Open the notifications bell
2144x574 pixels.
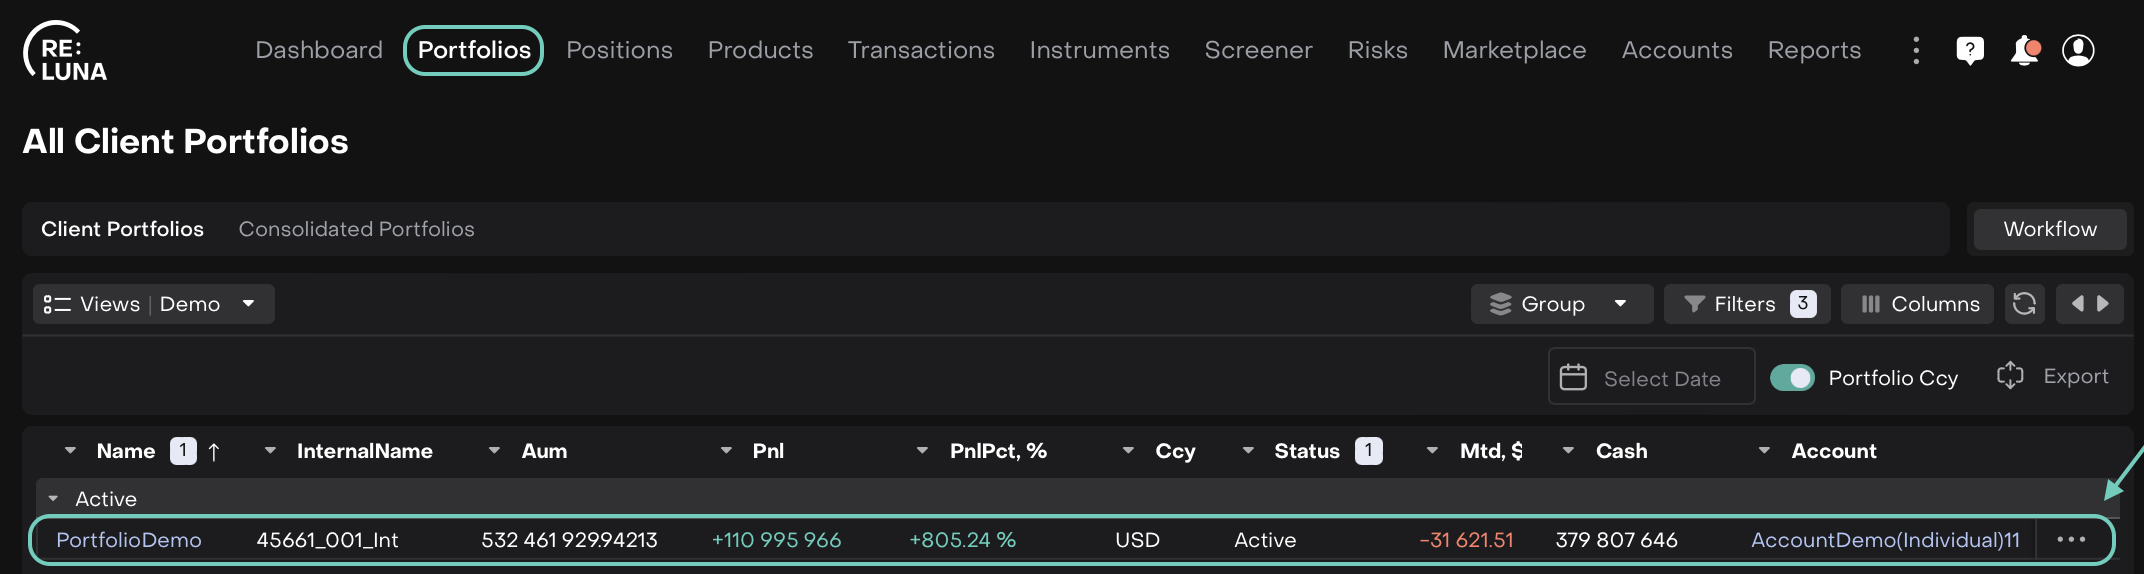coord(2024,50)
